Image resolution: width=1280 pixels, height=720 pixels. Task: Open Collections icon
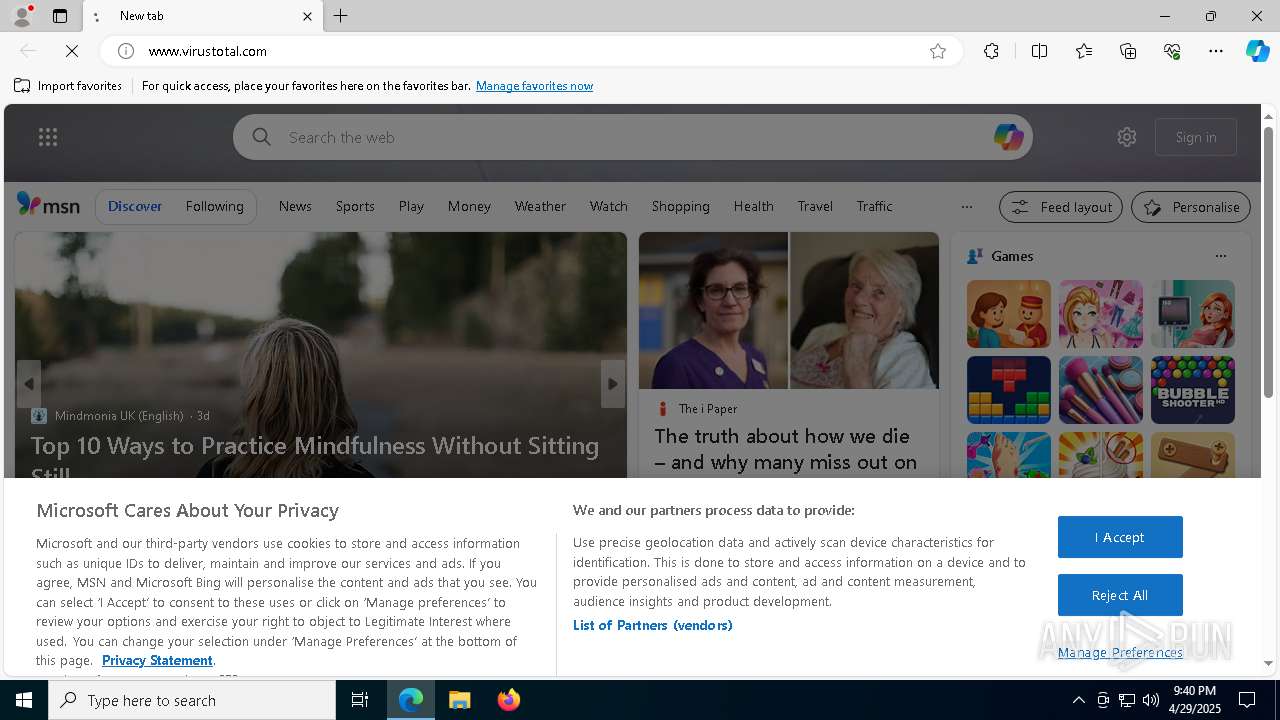point(1128,51)
